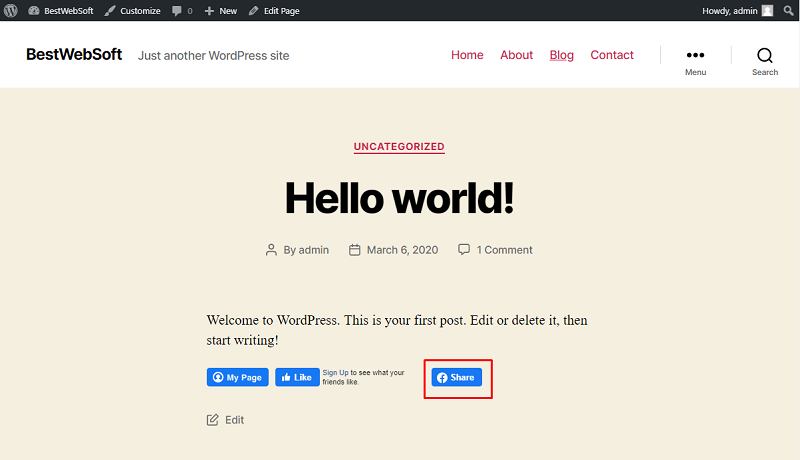Open the March 6, 2020 date link
The height and width of the screenshot is (460, 800).
(403, 250)
